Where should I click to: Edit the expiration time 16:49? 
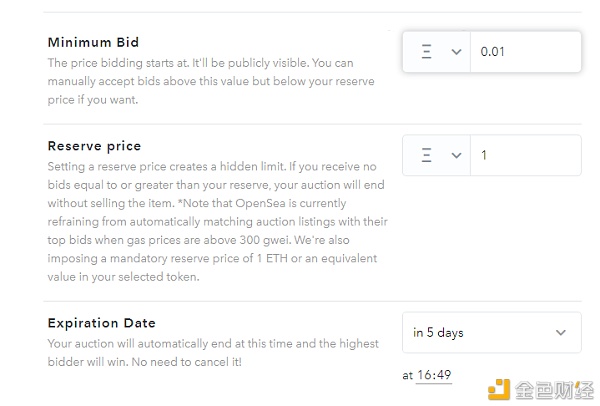[434, 375]
